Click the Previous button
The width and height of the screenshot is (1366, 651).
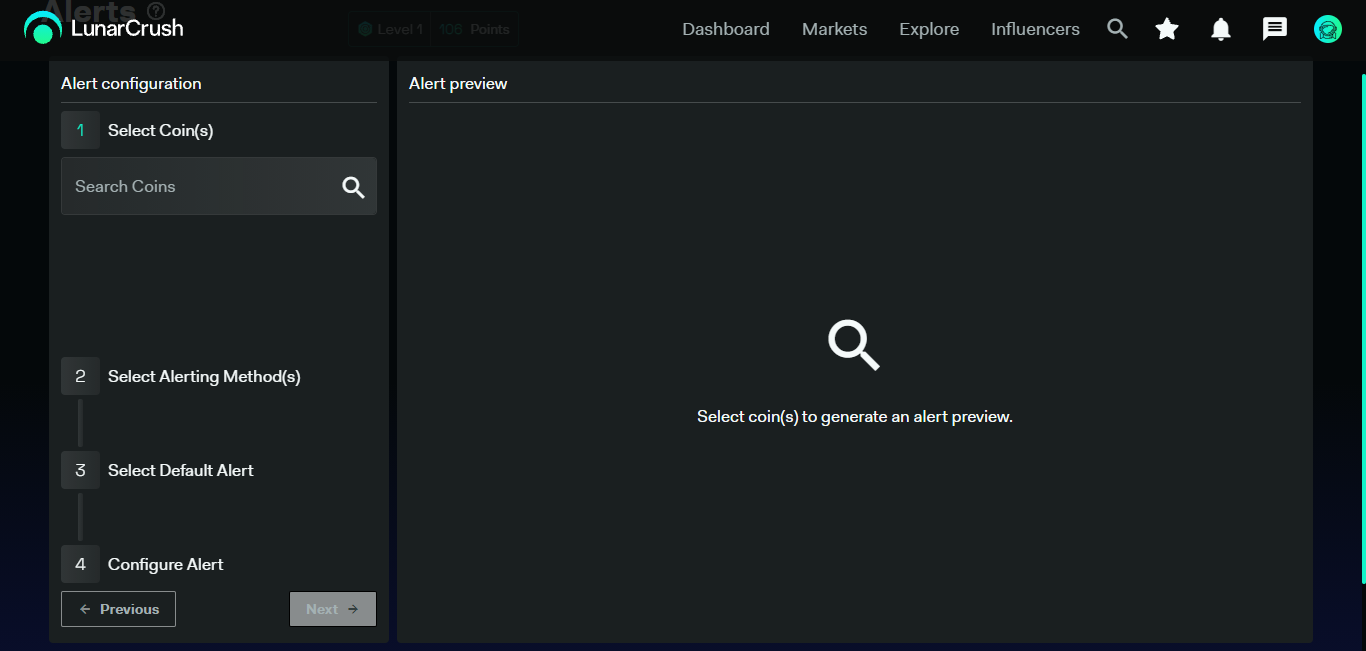click(118, 609)
